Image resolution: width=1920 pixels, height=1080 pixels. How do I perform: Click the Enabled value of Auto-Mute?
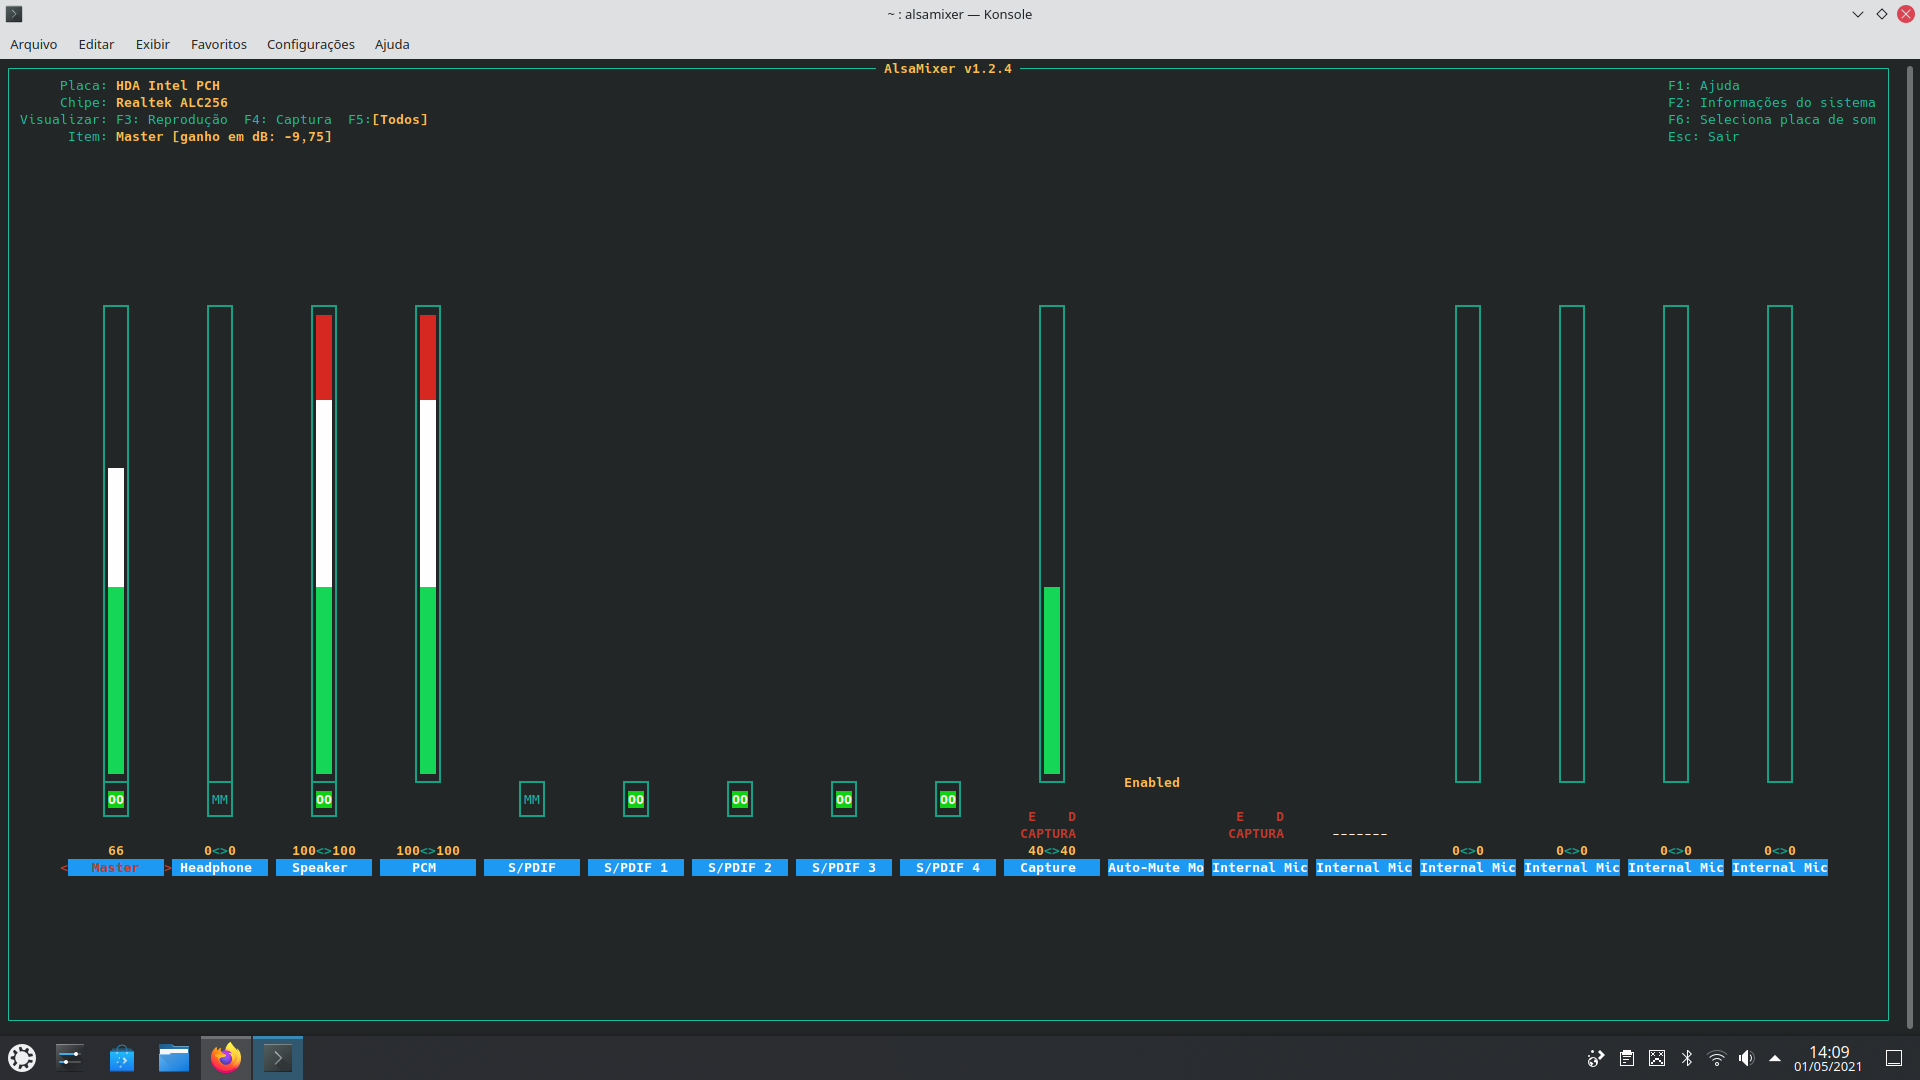(1152, 782)
